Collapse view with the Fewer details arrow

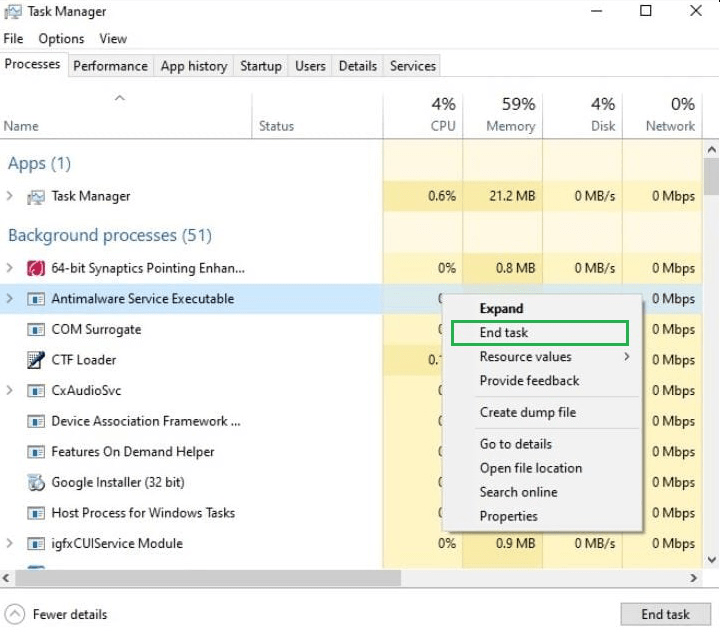point(15,615)
